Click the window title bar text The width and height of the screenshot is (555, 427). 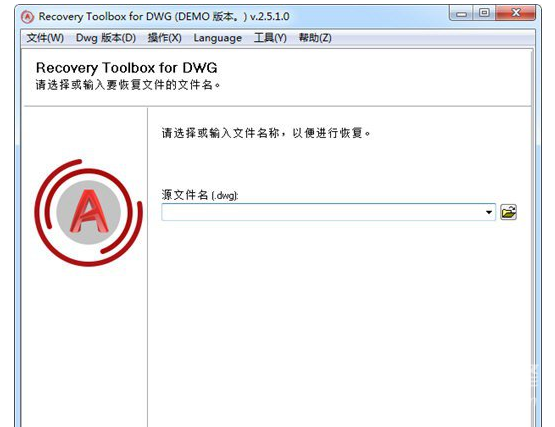click(164, 17)
